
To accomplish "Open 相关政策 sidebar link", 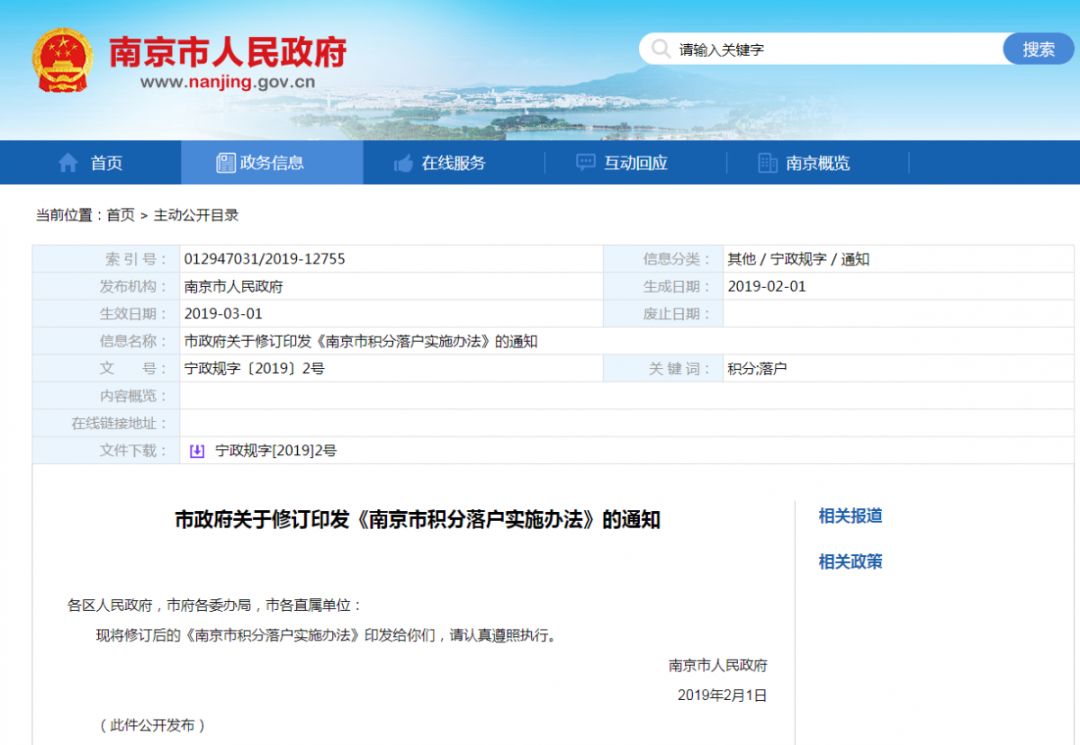I will coord(850,561).
